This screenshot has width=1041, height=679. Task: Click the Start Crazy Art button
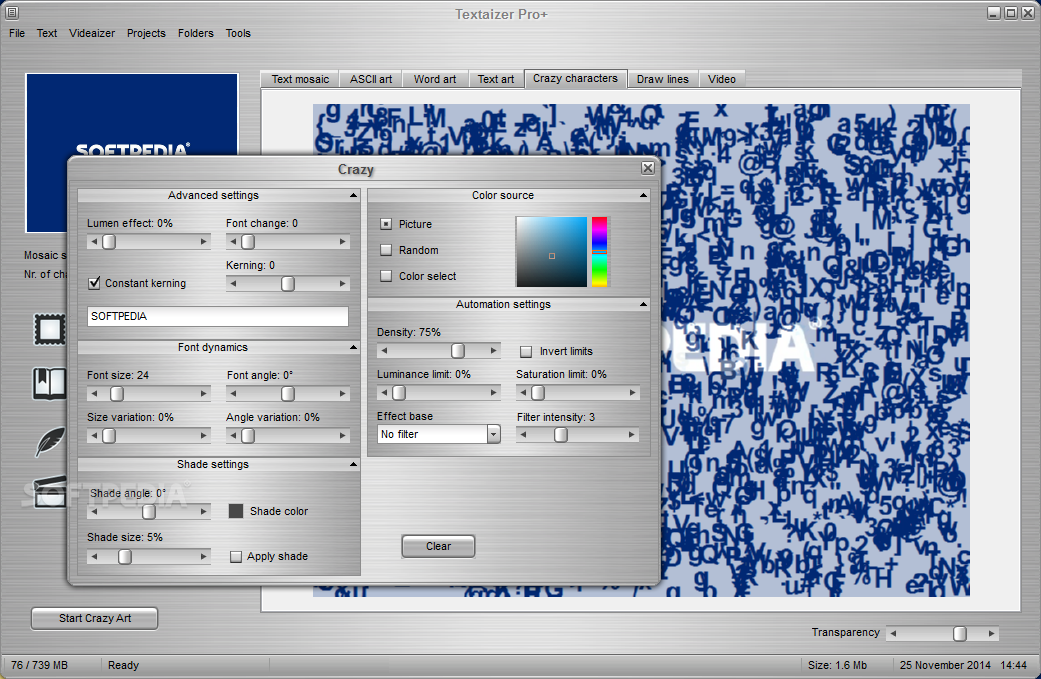click(x=94, y=618)
